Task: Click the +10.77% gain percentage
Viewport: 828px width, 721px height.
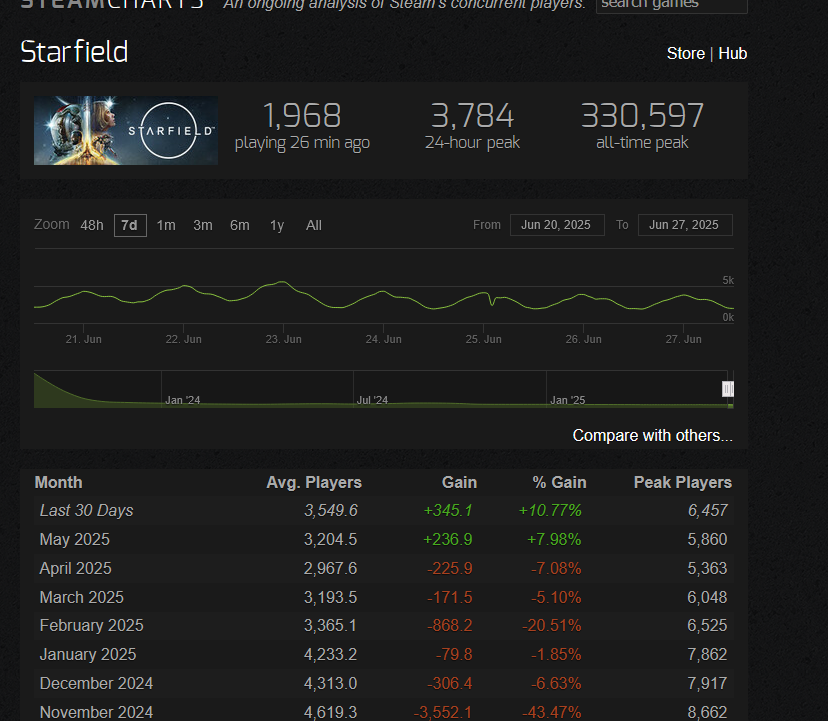Action: point(550,510)
